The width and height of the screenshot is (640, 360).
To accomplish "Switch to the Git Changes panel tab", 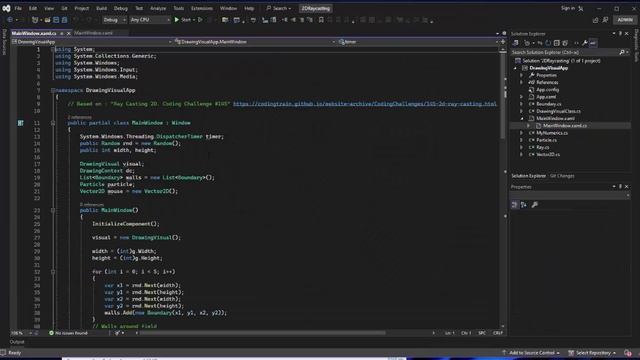I will click(562, 176).
